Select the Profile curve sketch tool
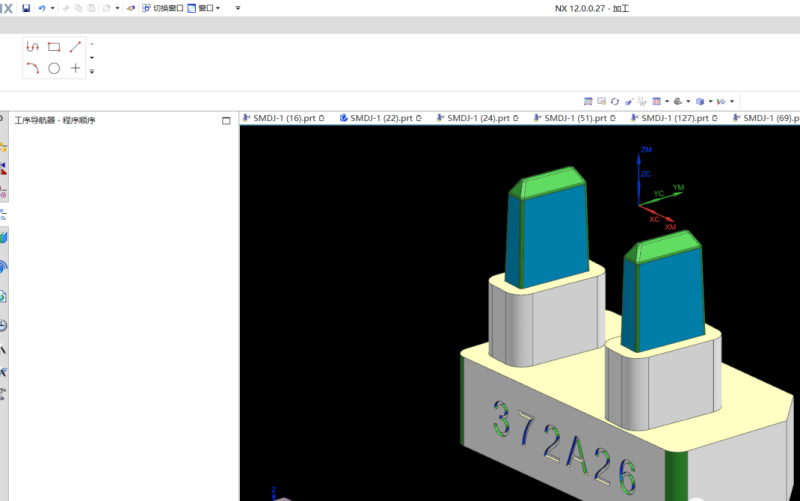This screenshot has width=800, height=501. click(33, 47)
